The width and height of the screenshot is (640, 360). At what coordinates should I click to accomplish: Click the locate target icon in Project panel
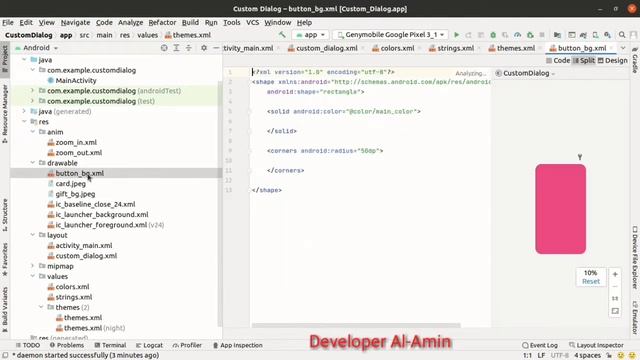(x=164, y=48)
